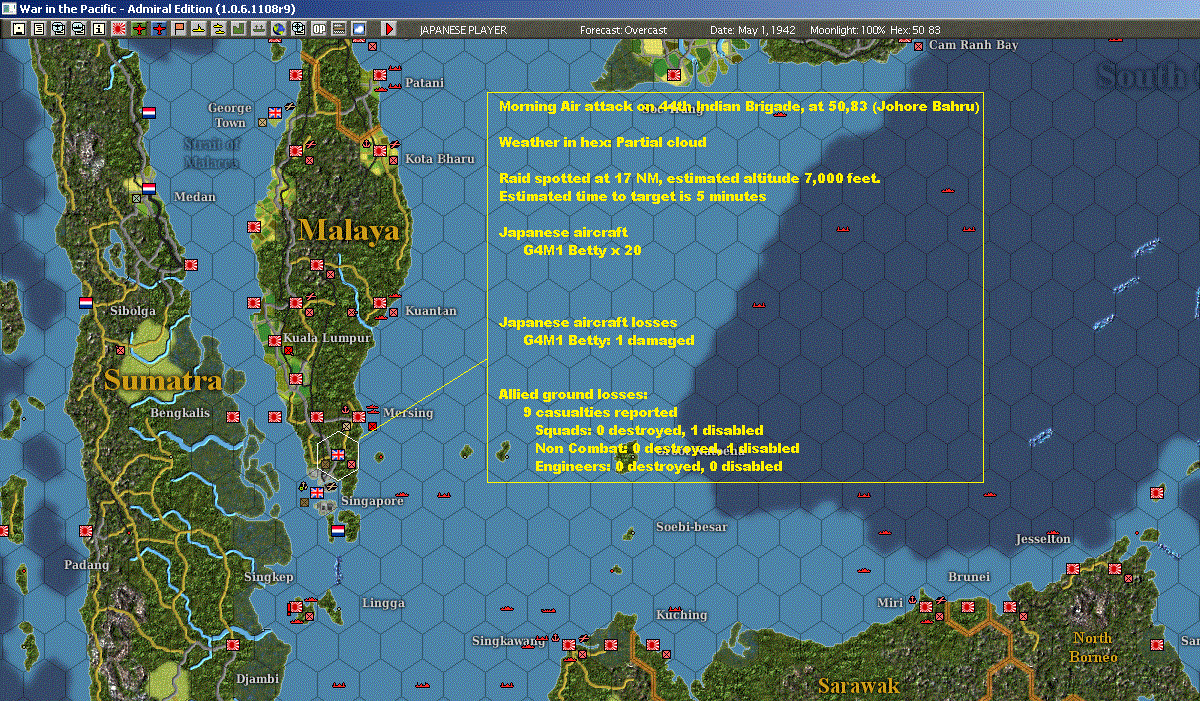Click the Kuching map label
This screenshot has height=701, width=1200.
(682, 615)
